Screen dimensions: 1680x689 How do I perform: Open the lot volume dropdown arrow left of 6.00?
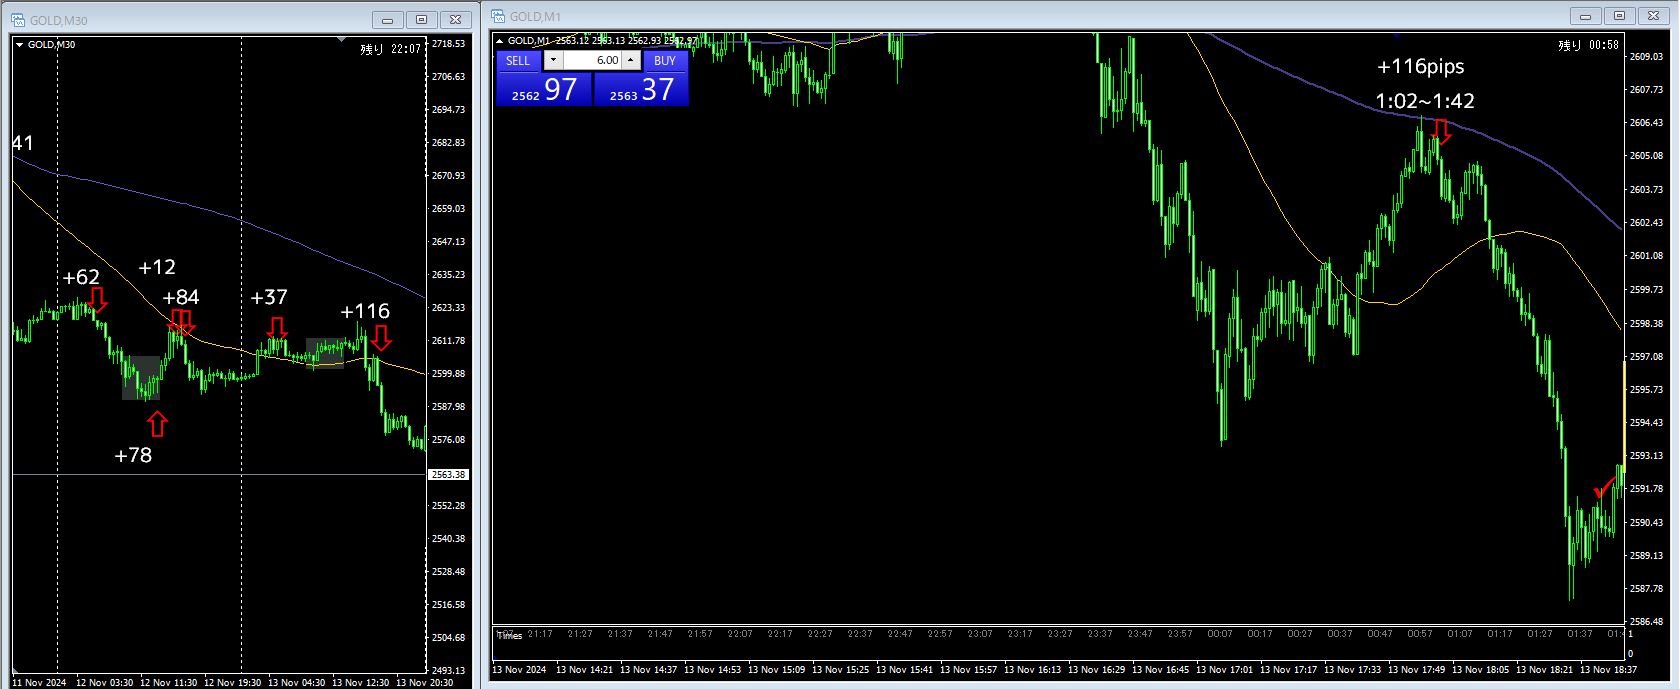click(553, 60)
